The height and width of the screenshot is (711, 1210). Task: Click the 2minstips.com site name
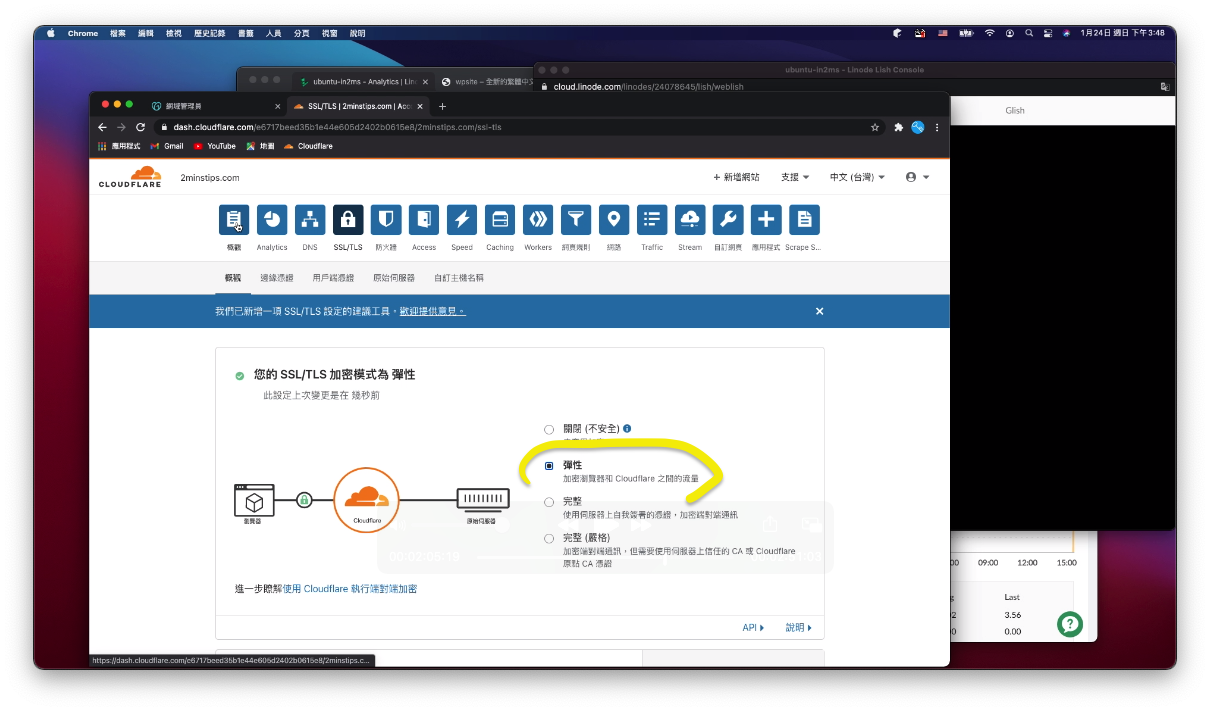[210, 178]
